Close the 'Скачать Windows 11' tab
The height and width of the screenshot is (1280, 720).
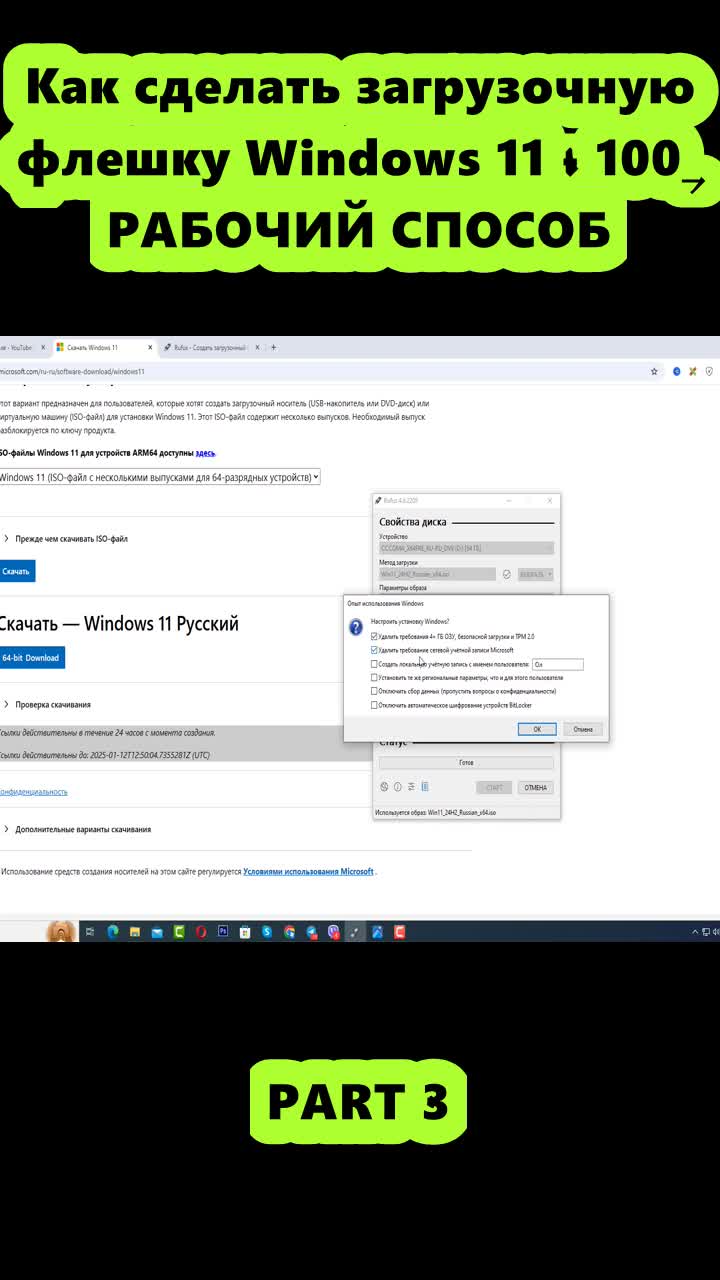pyautogui.click(x=150, y=347)
